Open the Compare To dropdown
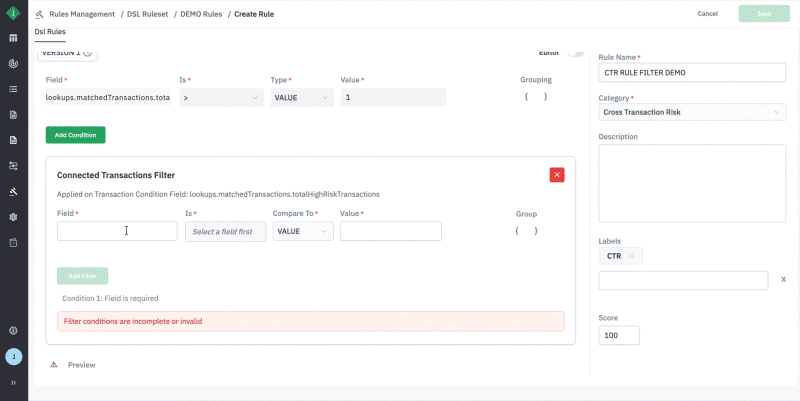 click(303, 231)
